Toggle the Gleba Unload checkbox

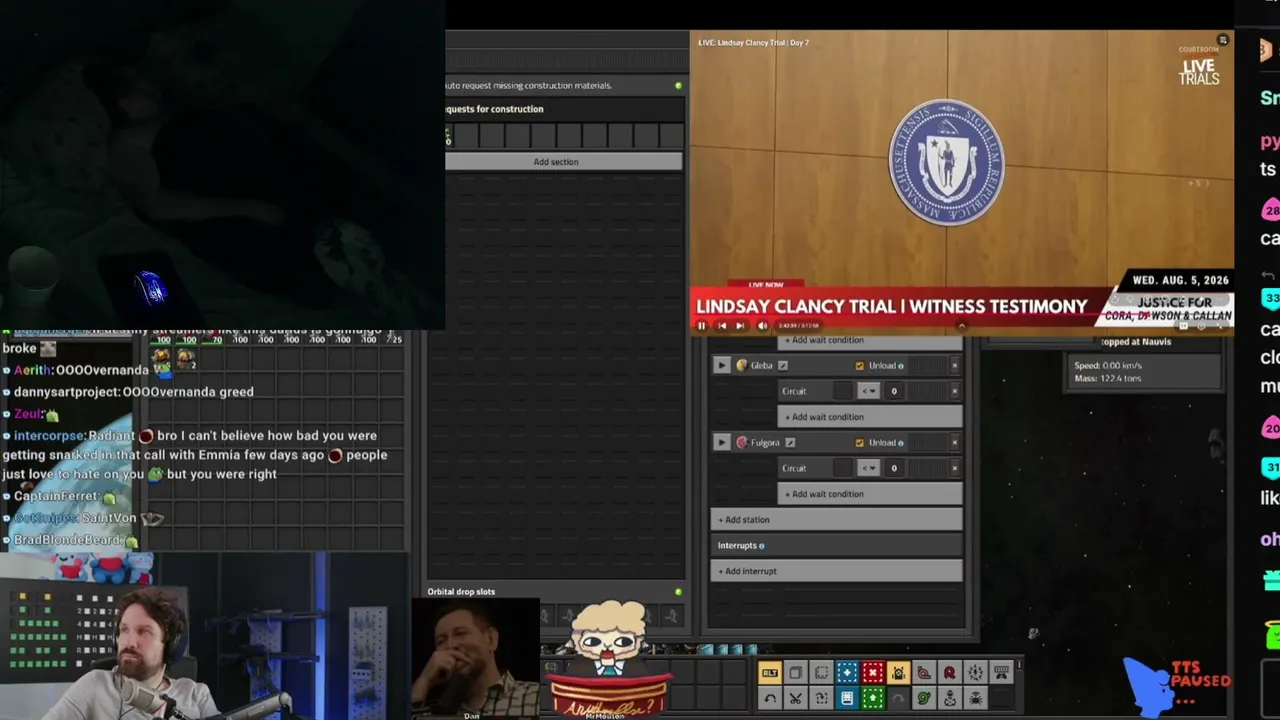pyautogui.click(x=859, y=365)
